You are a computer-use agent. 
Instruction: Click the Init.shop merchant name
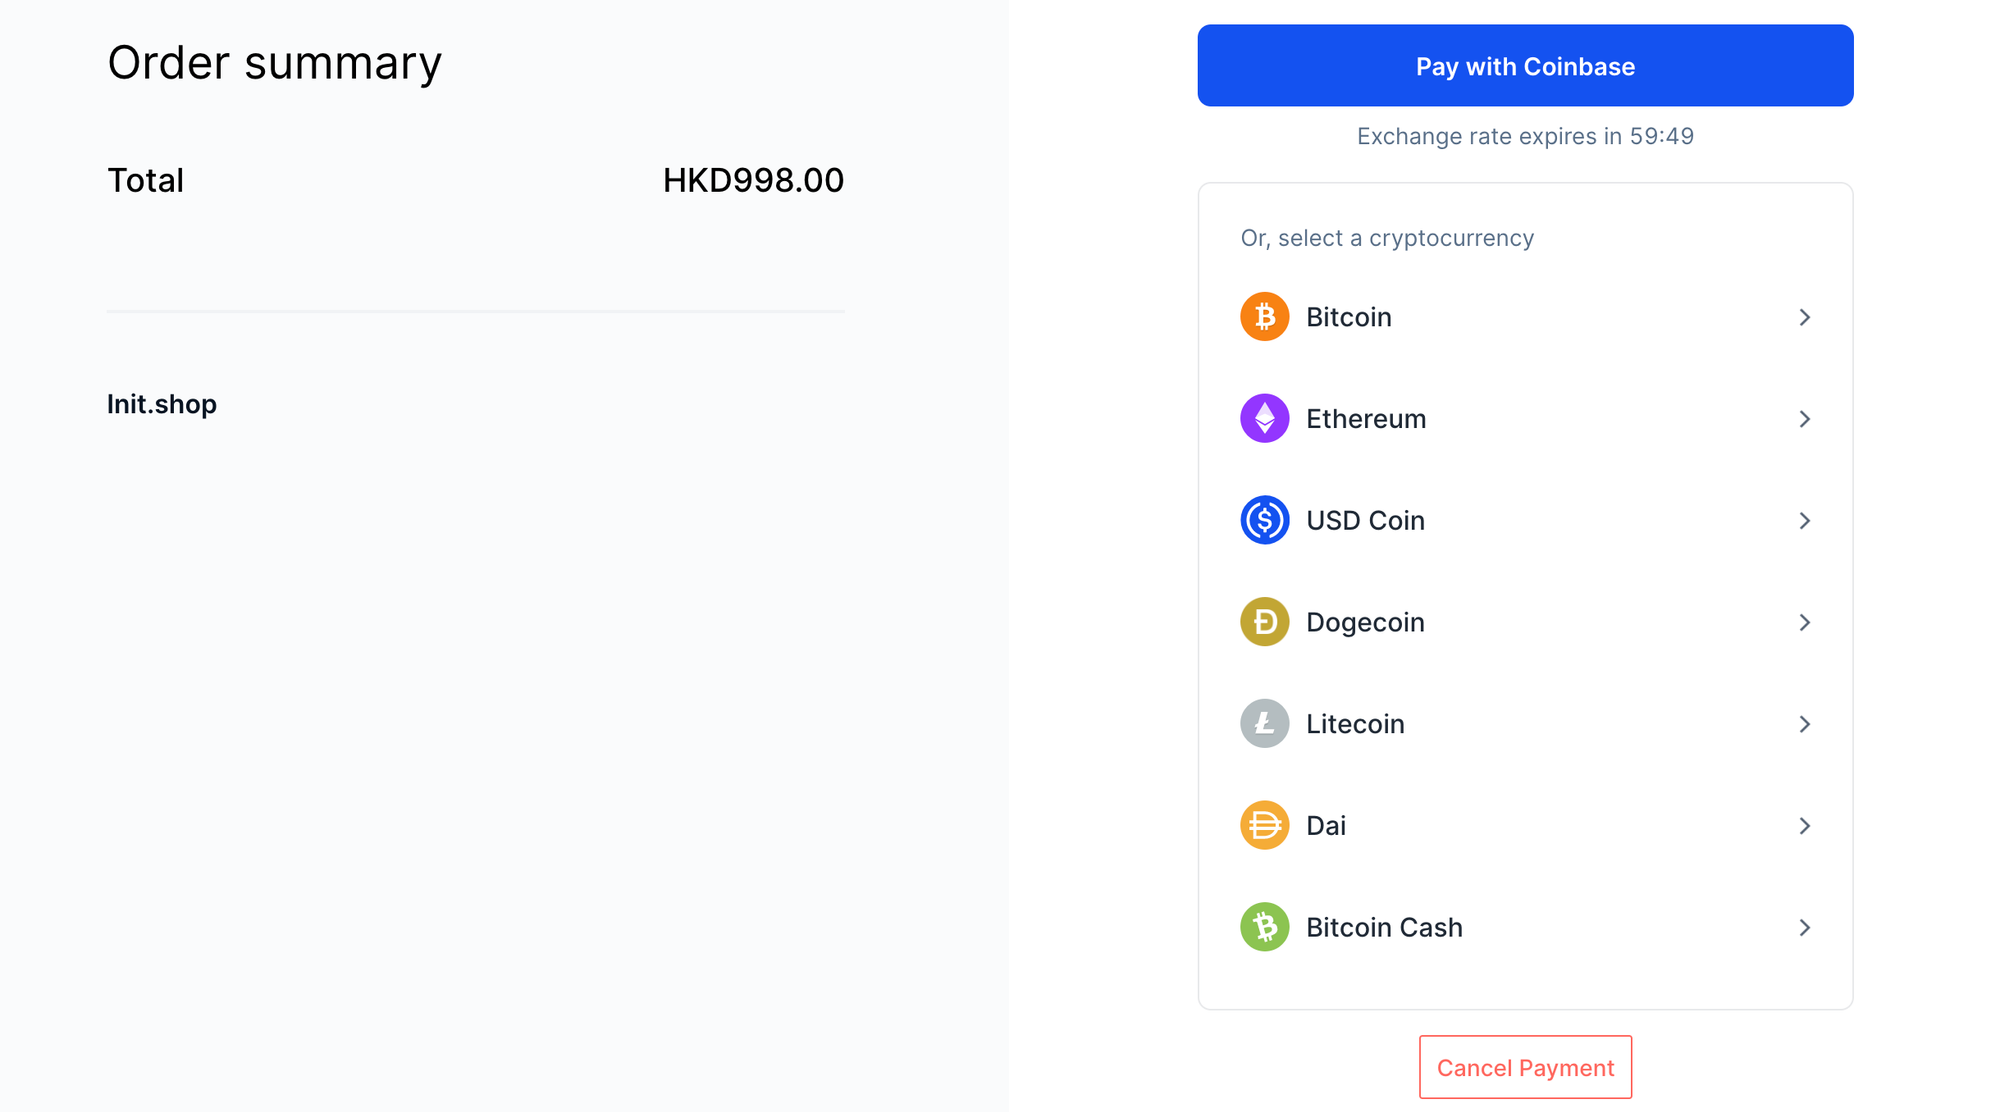click(x=162, y=404)
